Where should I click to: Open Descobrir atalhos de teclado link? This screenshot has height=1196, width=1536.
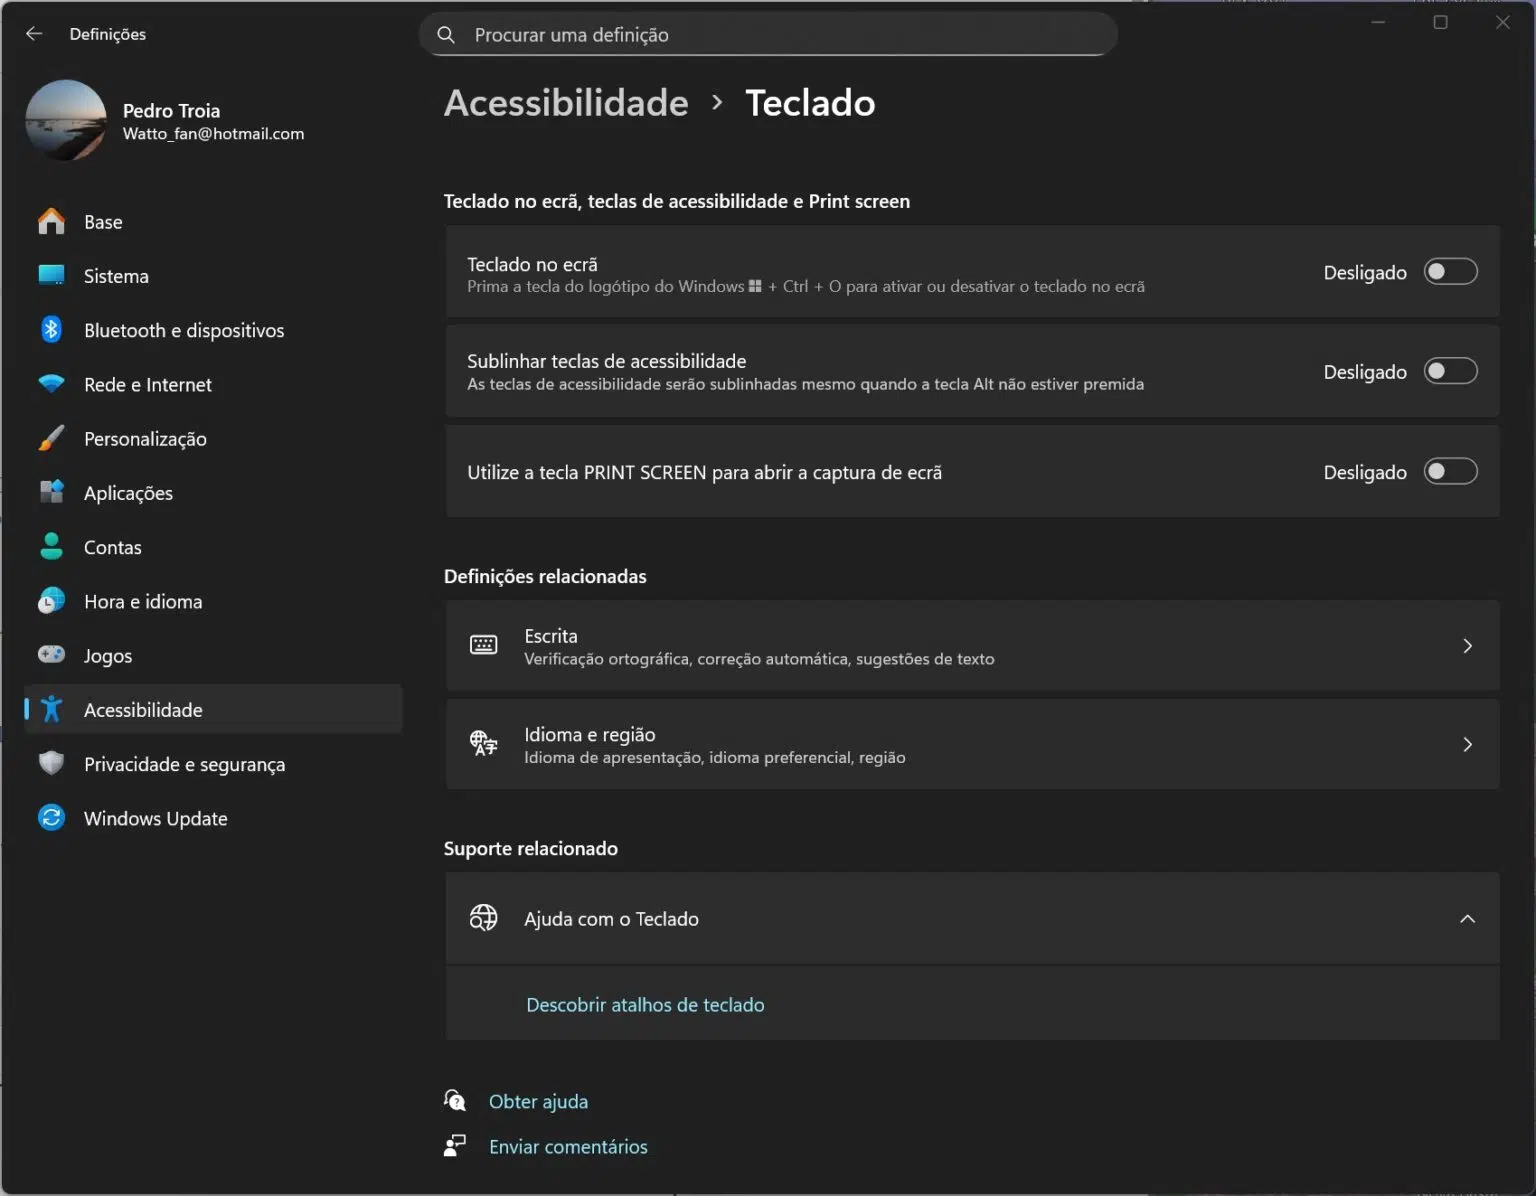pyautogui.click(x=645, y=1004)
